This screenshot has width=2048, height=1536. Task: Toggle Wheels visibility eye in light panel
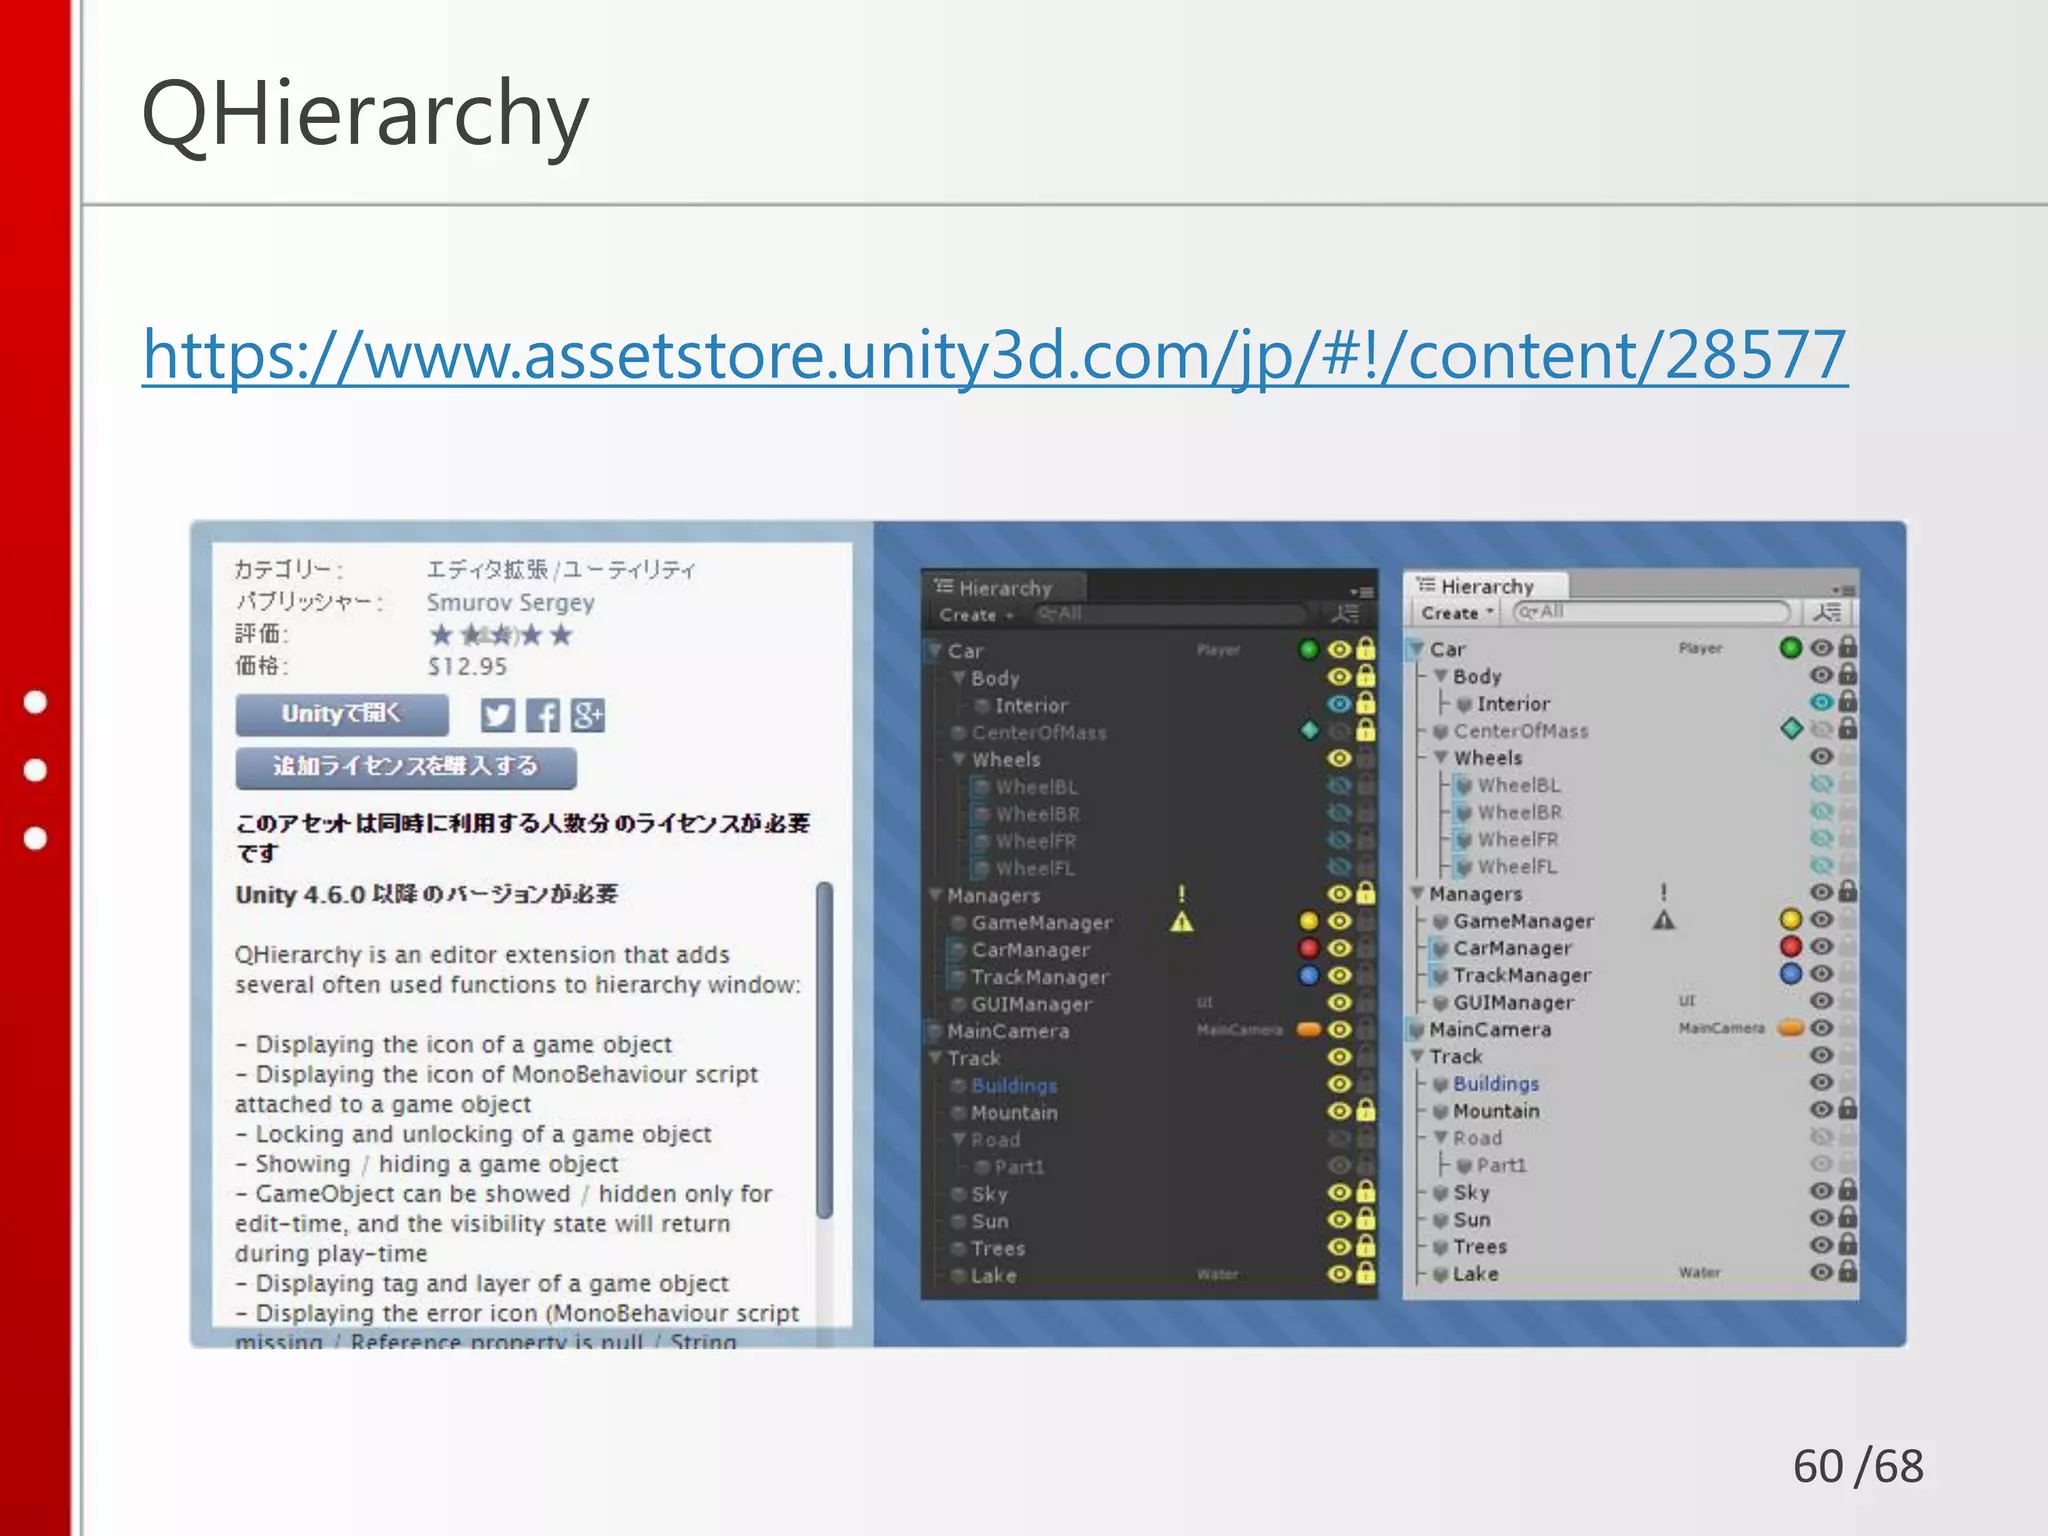click(1821, 756)
